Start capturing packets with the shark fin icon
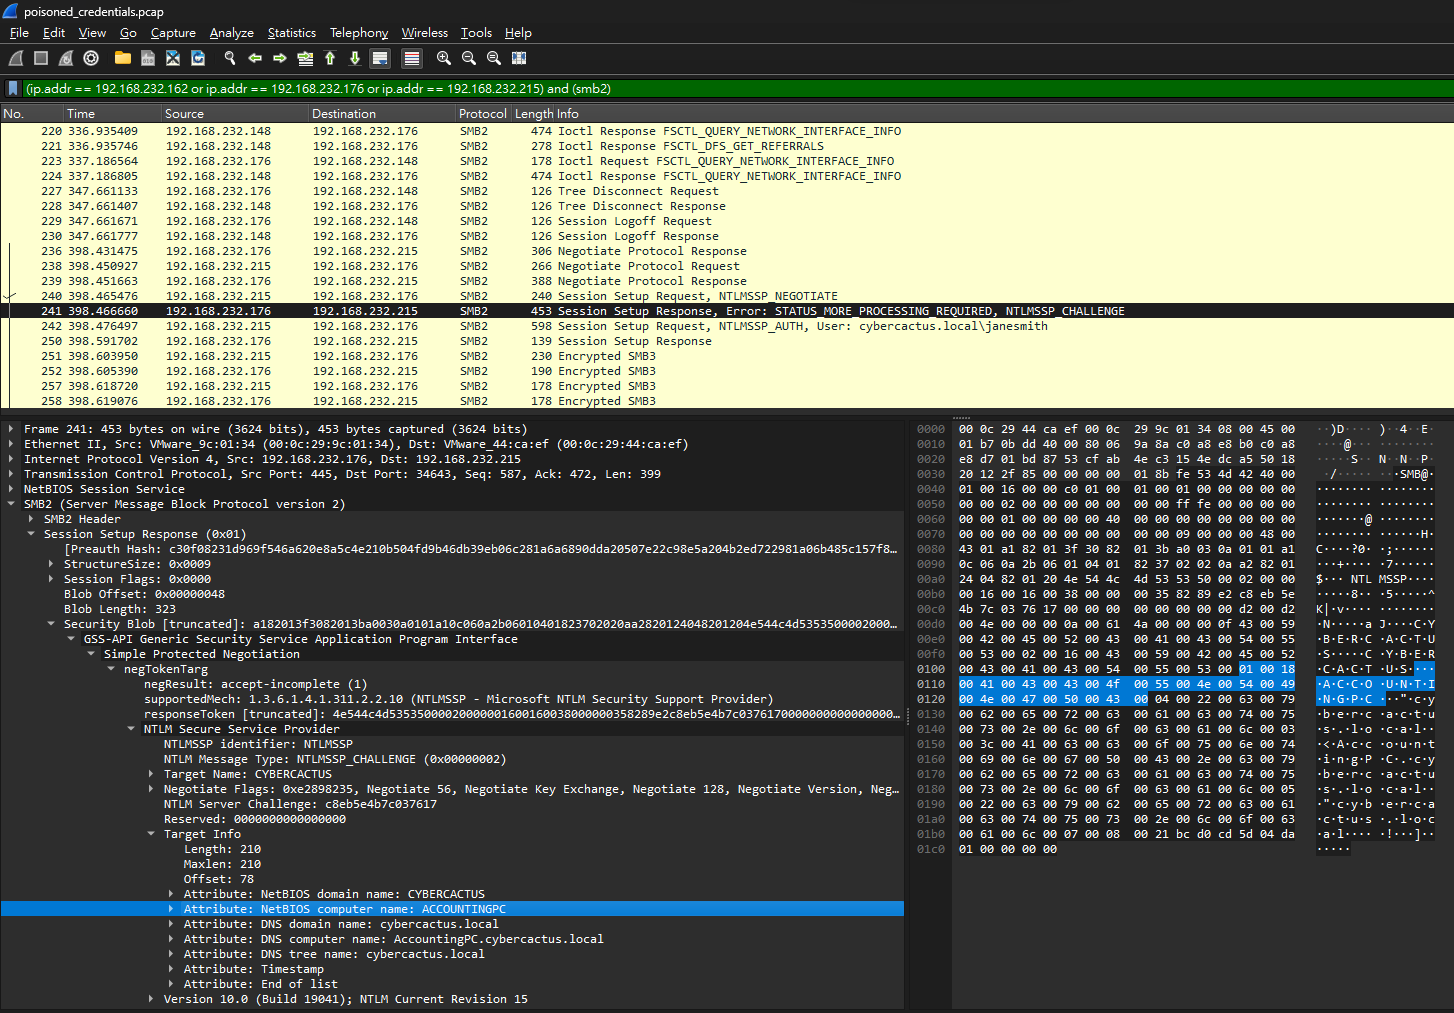This screenshot has width=1454, height=1013. click(x=16, y=58)
